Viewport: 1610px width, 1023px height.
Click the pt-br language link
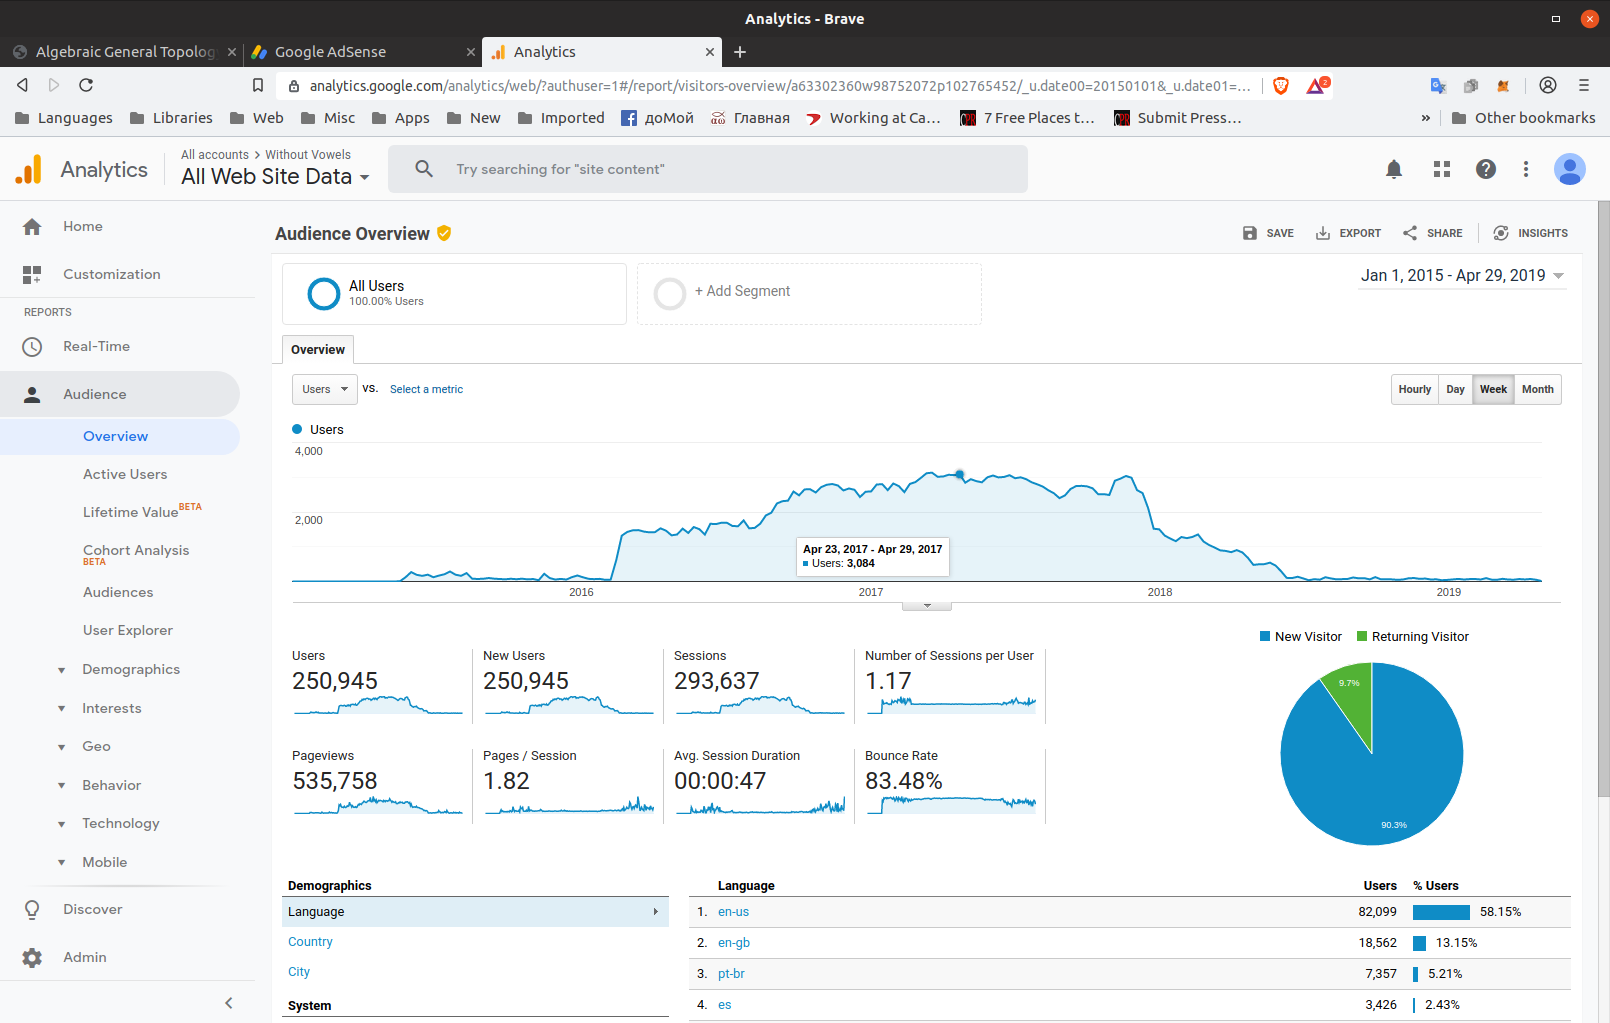click(731, 974)
